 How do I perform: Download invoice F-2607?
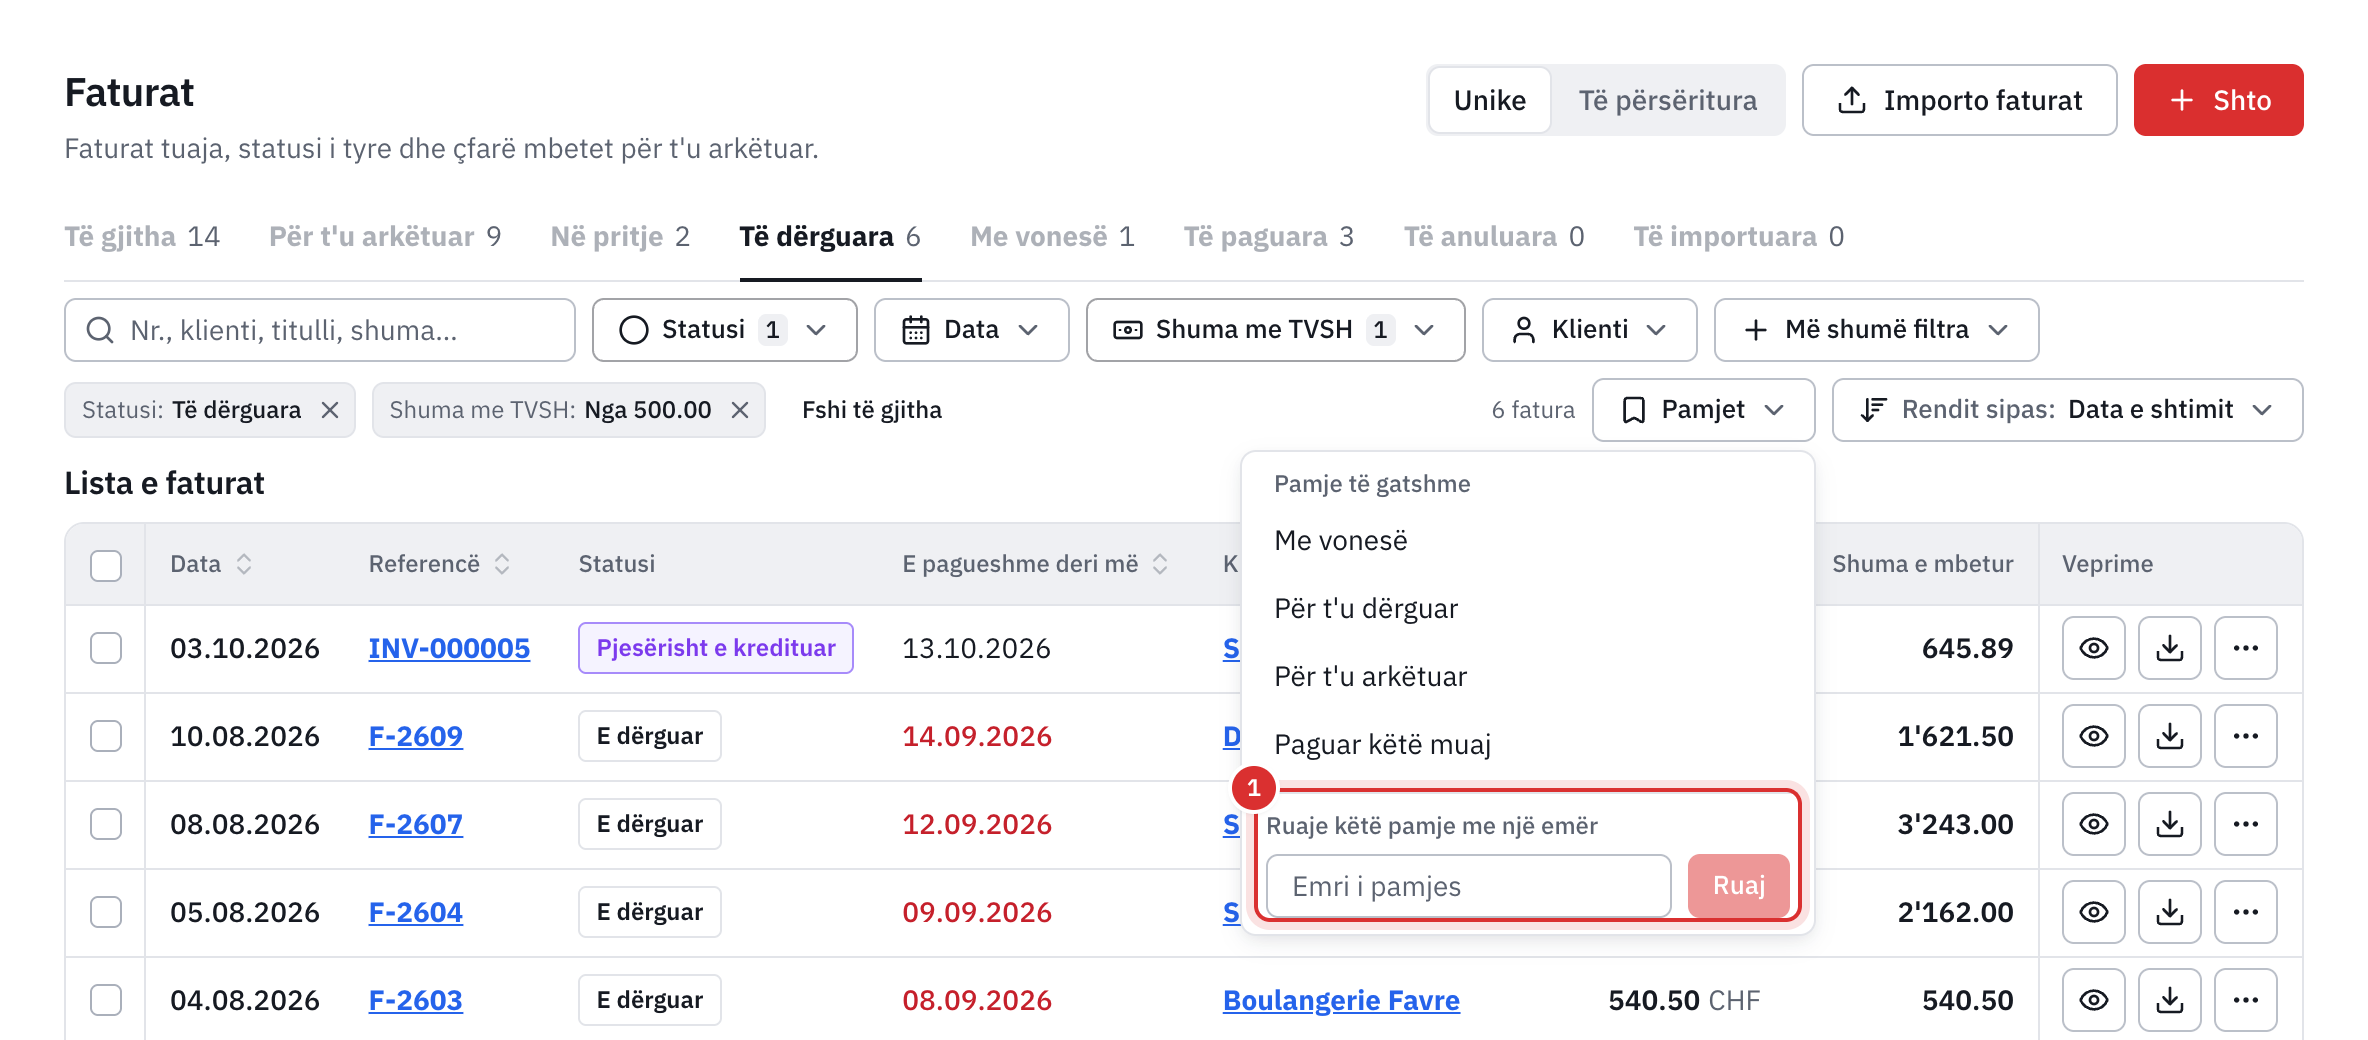2169,824
